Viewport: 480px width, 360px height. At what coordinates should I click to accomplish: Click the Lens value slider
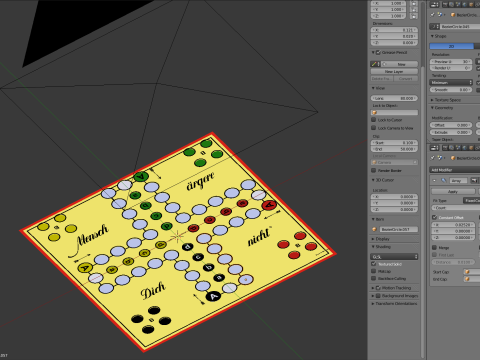(x=394, y=98)
